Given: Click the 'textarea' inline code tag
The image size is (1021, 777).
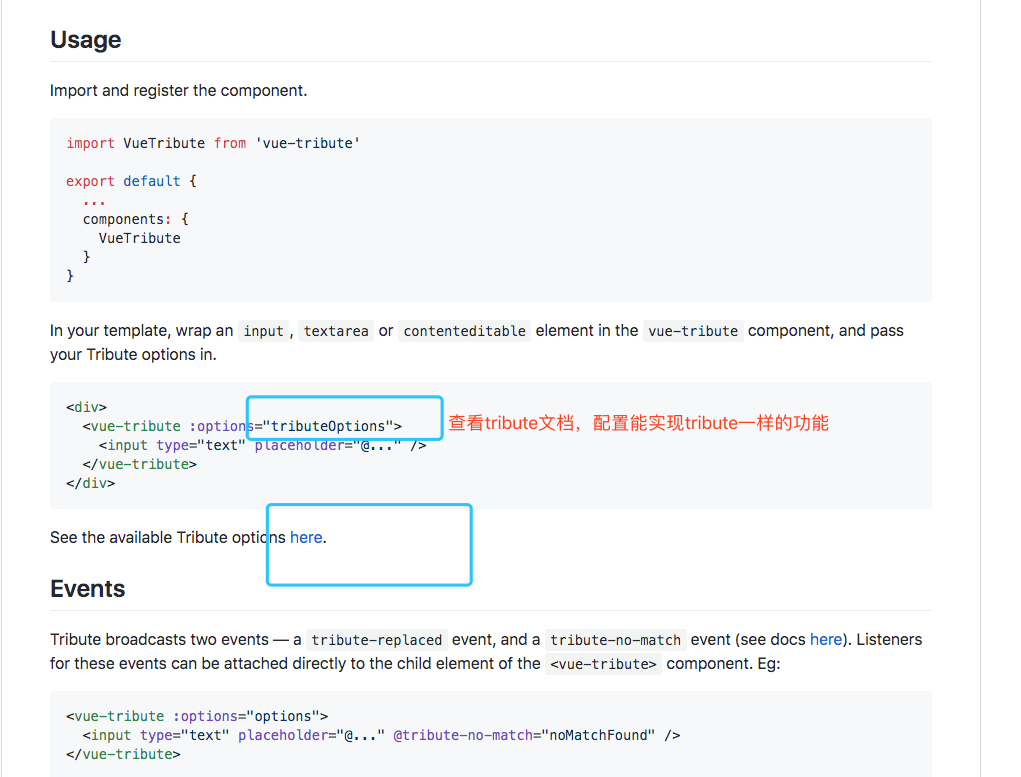Looking at the screenshot, I should coord(336,332).
